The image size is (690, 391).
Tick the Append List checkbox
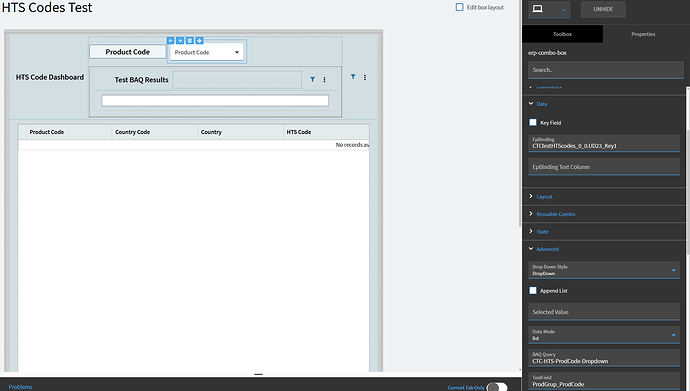tap(533, 291)
